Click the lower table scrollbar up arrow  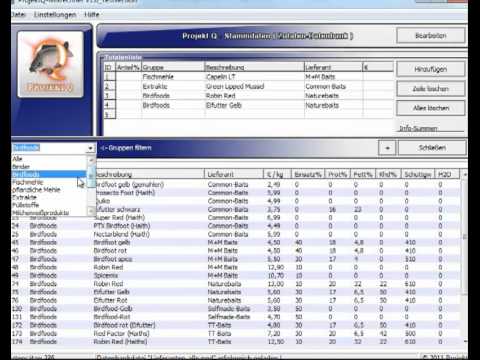coord(465,174)
